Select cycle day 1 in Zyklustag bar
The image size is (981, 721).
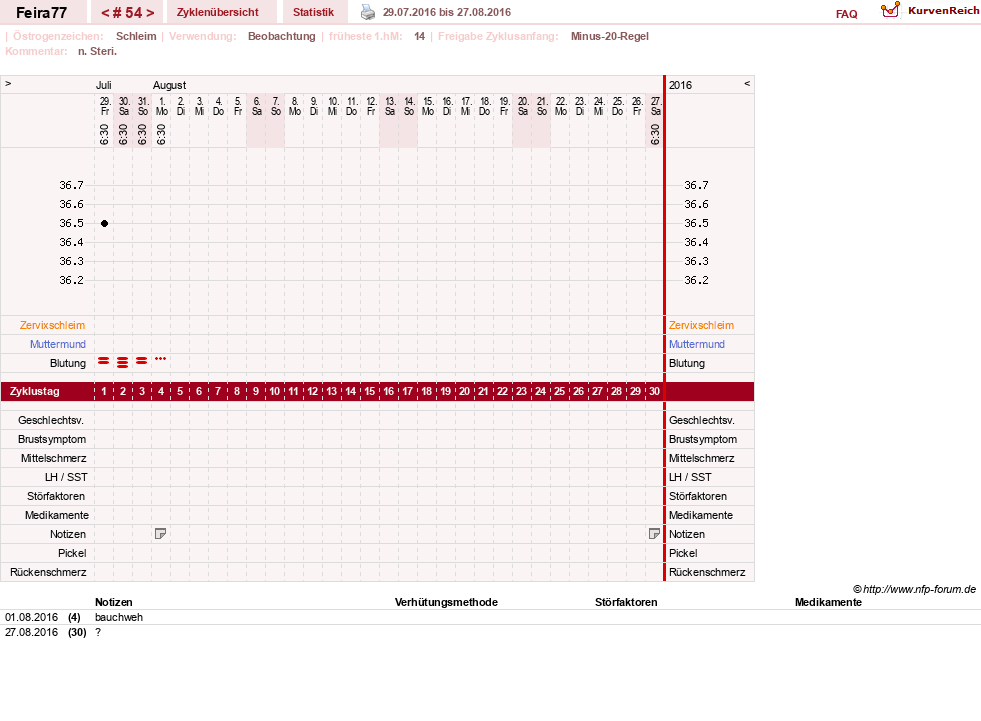(x=104, y=391)
